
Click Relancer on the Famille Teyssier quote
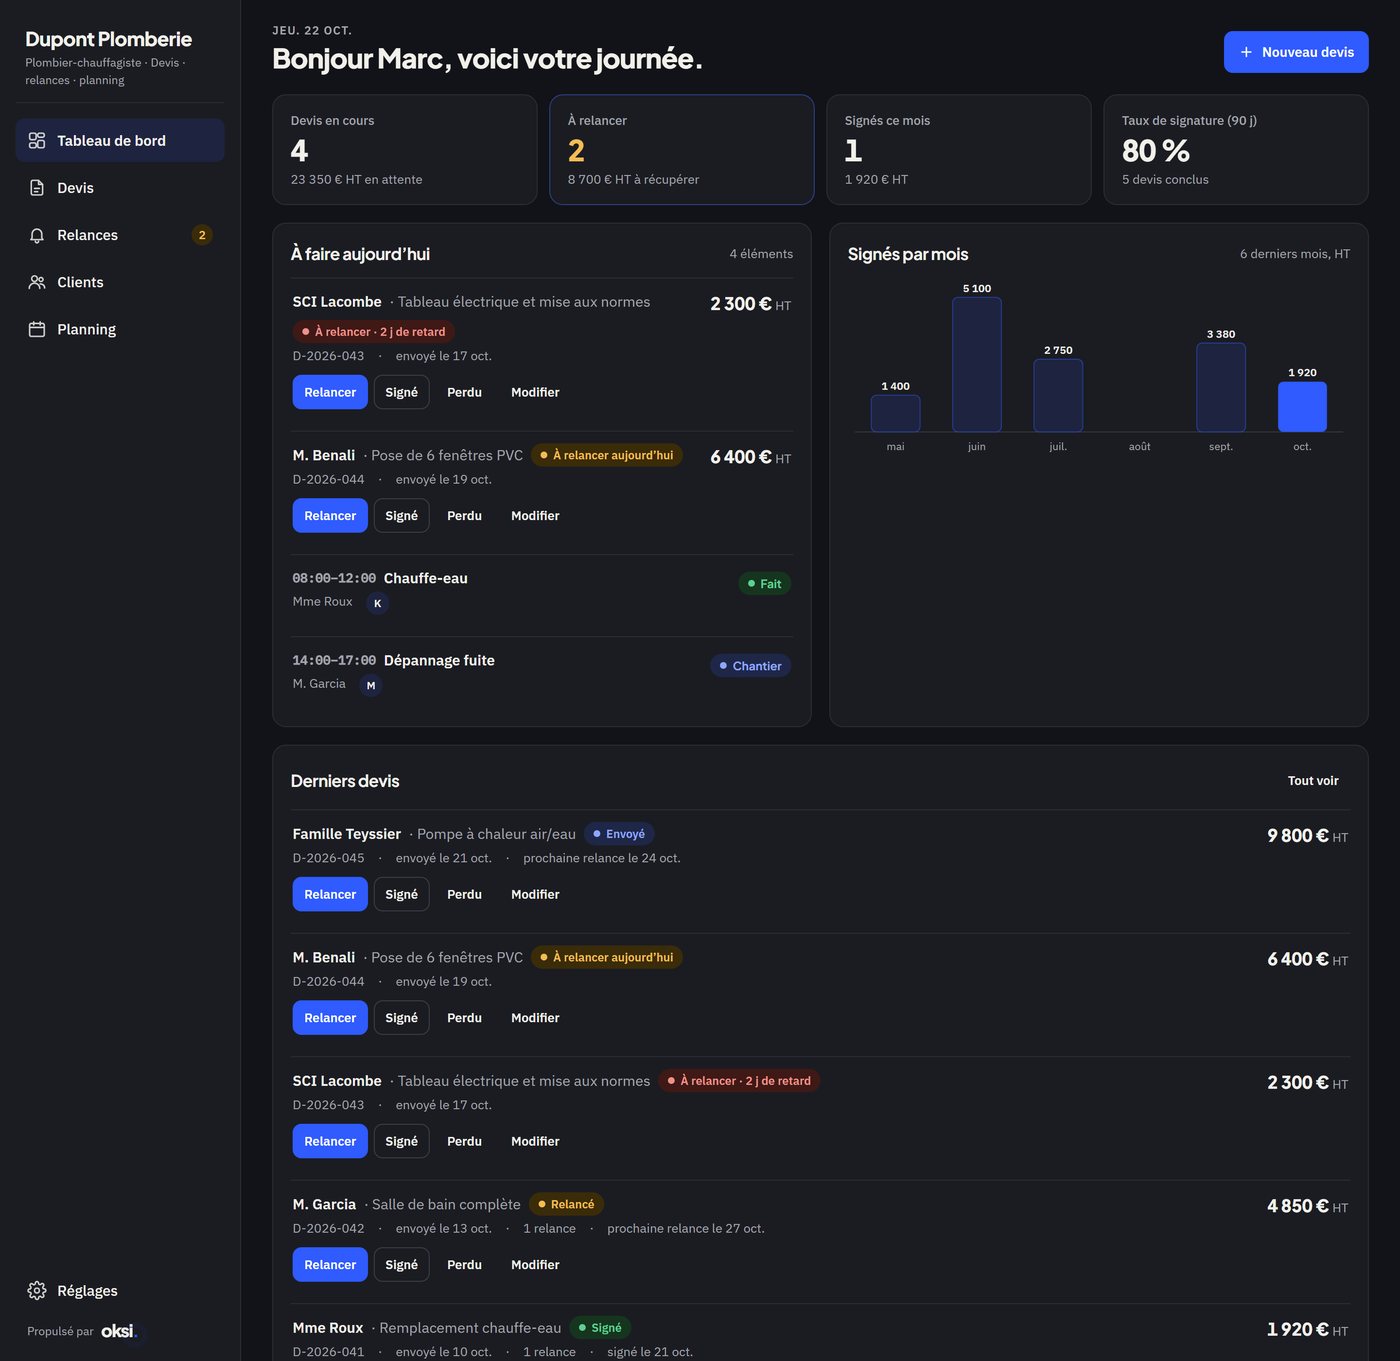click(330, 894)
